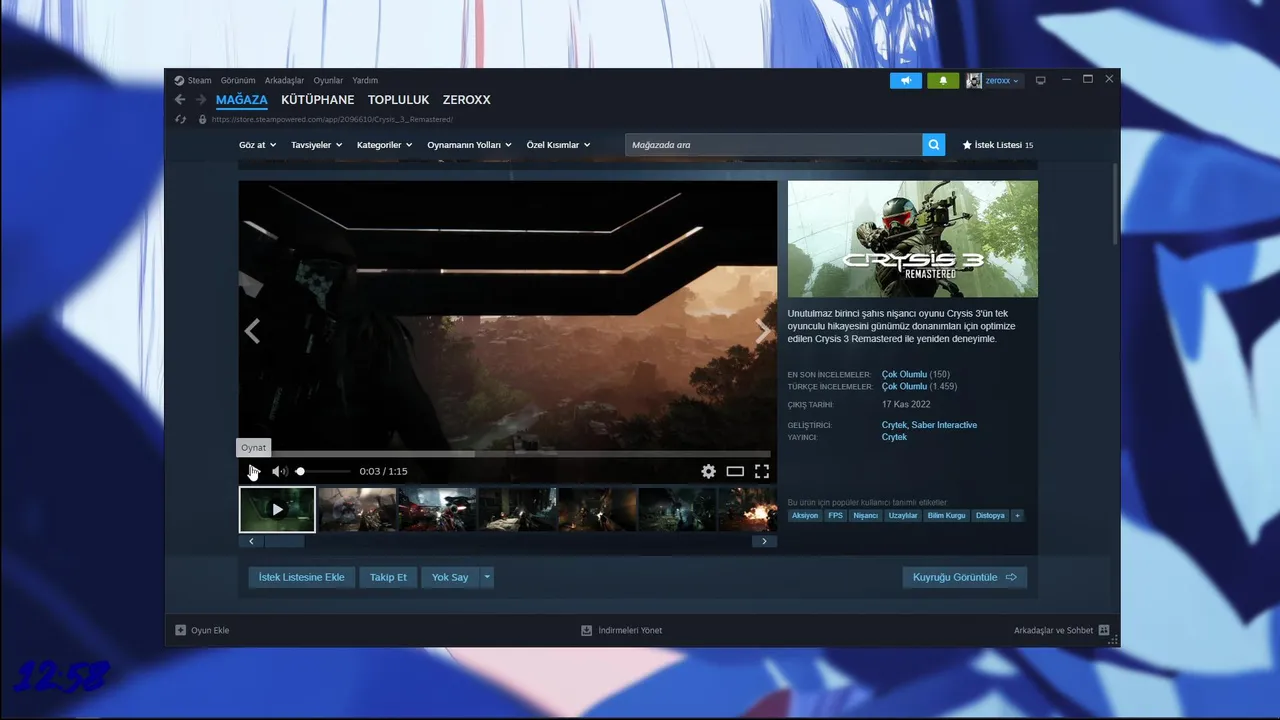The width and height of the screenshot is (1280, 720).
Task: Open the green notifications bell
Action: point(943,81)
